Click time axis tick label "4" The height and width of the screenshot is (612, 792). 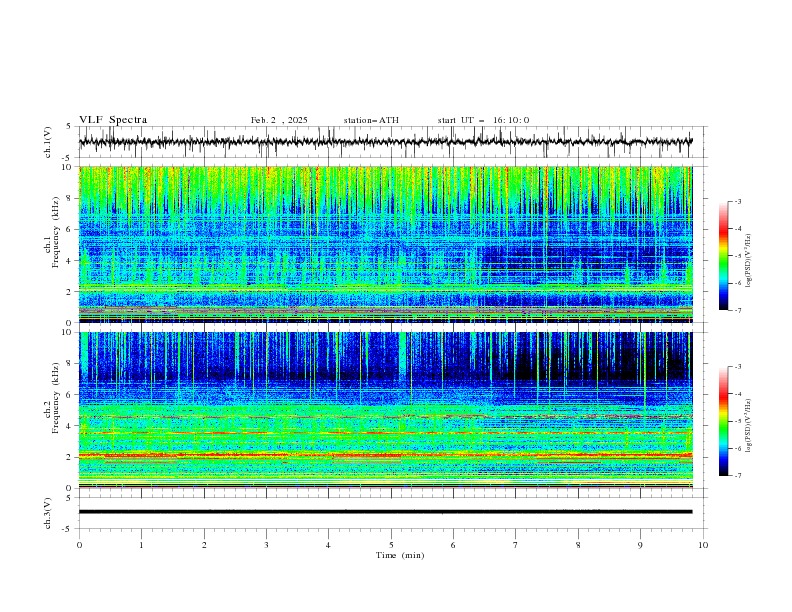point(328,545)
